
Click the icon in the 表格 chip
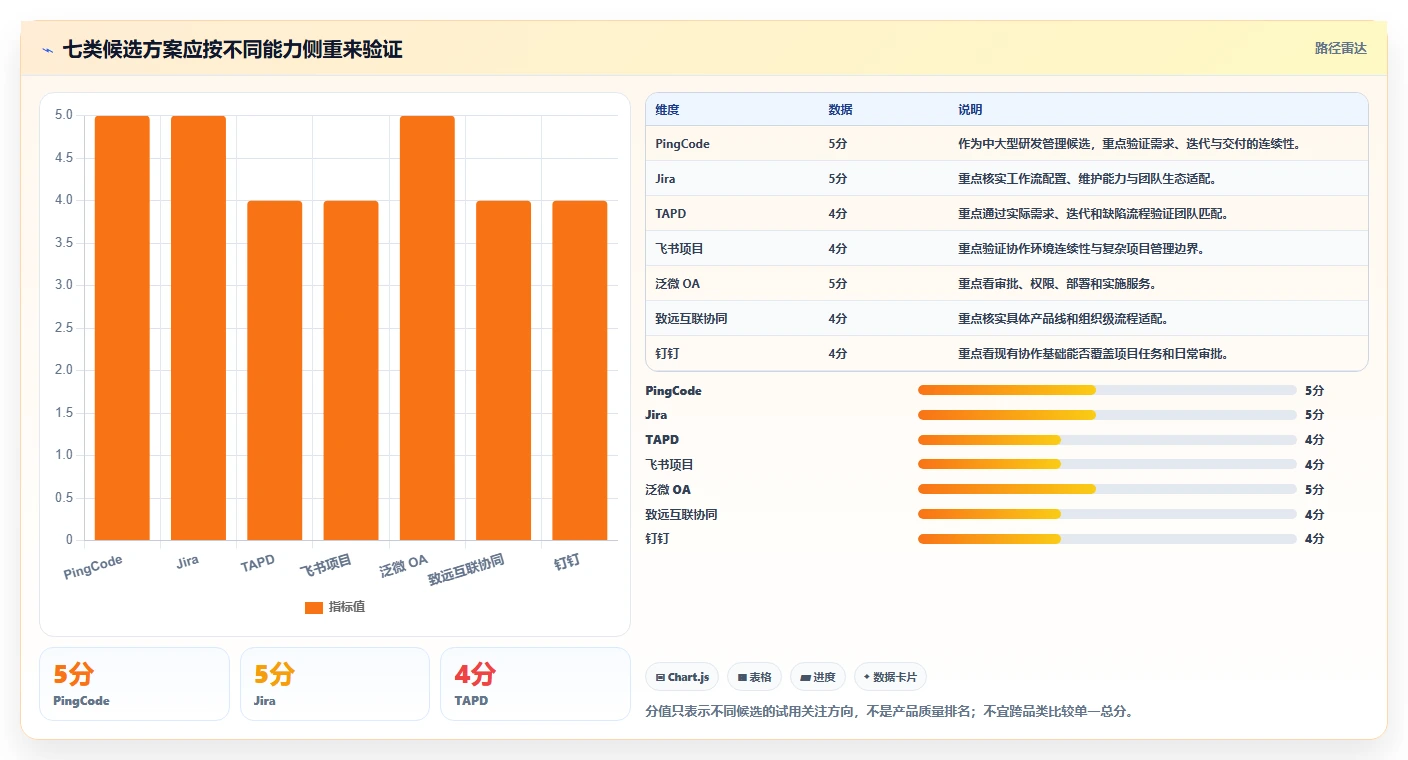[742, 678]
